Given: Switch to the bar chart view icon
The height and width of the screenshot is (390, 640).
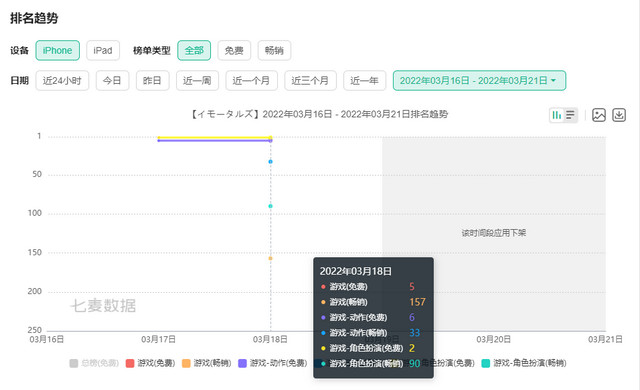Looking at the screenshot, I should (x=557, y=115).
